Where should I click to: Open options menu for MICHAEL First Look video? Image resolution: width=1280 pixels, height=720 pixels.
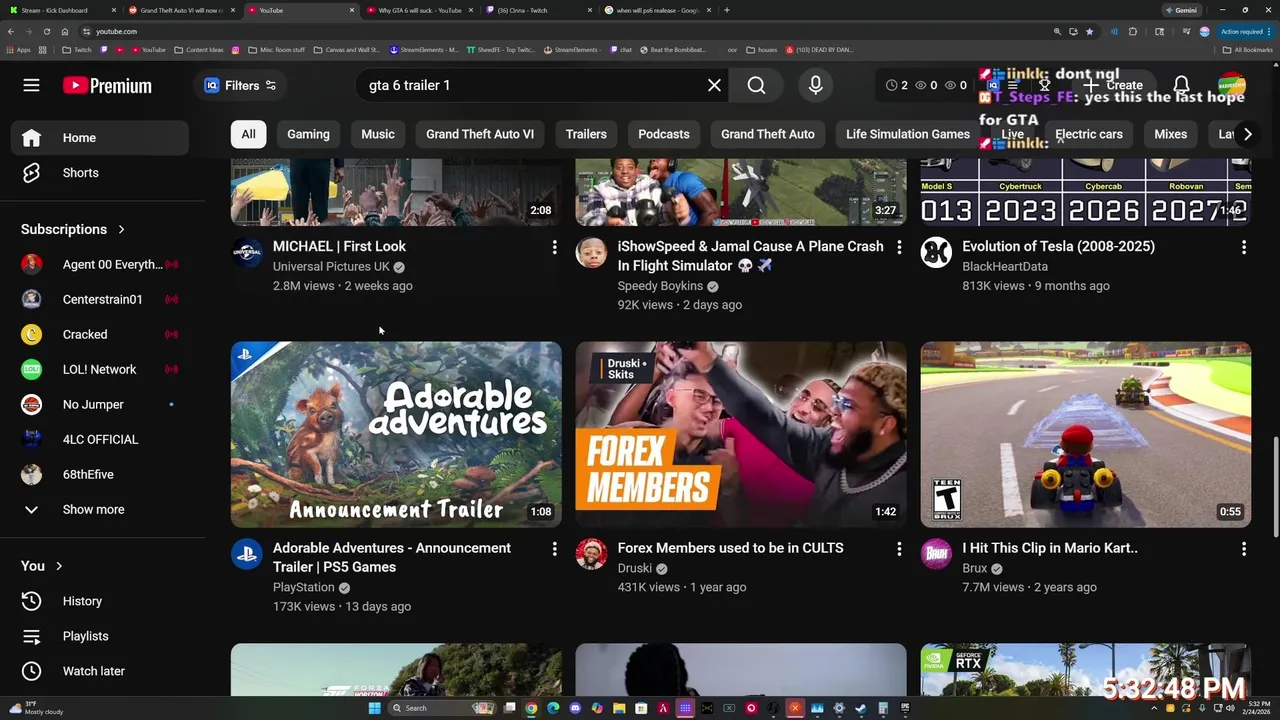554,247
